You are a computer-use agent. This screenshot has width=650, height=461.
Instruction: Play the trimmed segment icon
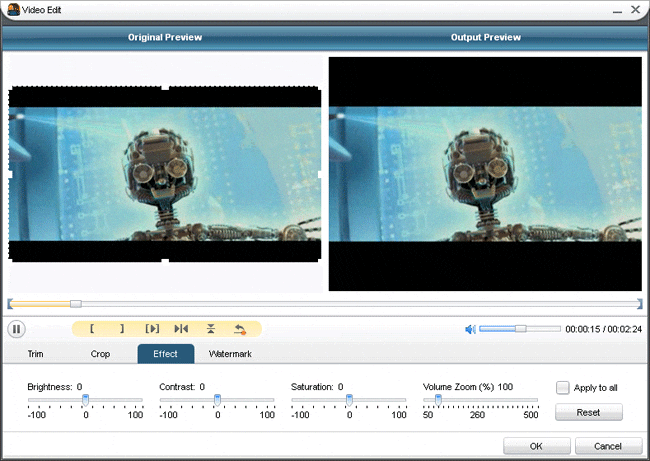pyautogui.click(x=152, y=329)
